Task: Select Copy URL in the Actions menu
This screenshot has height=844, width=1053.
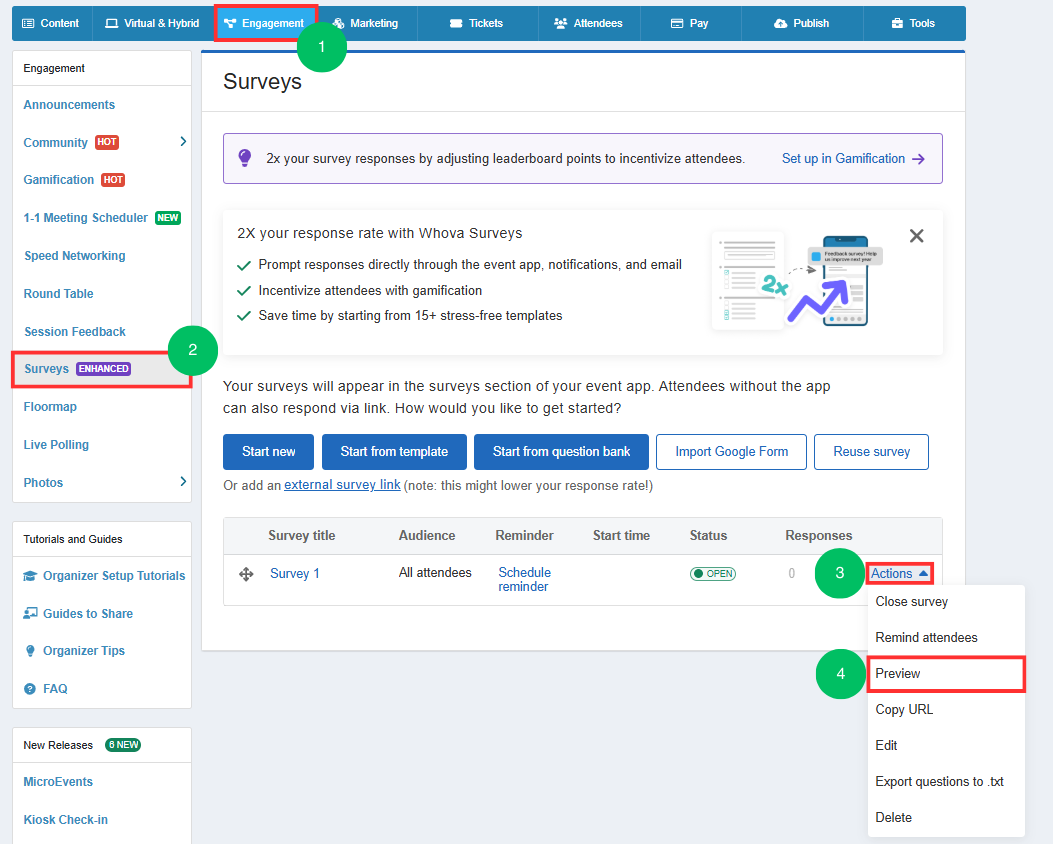Action: tap(904, 710)
